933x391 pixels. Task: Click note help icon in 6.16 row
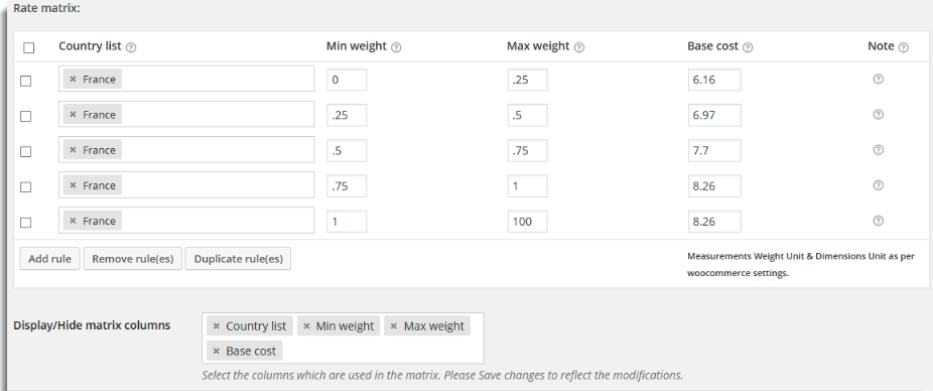click(x=878, y=79)
